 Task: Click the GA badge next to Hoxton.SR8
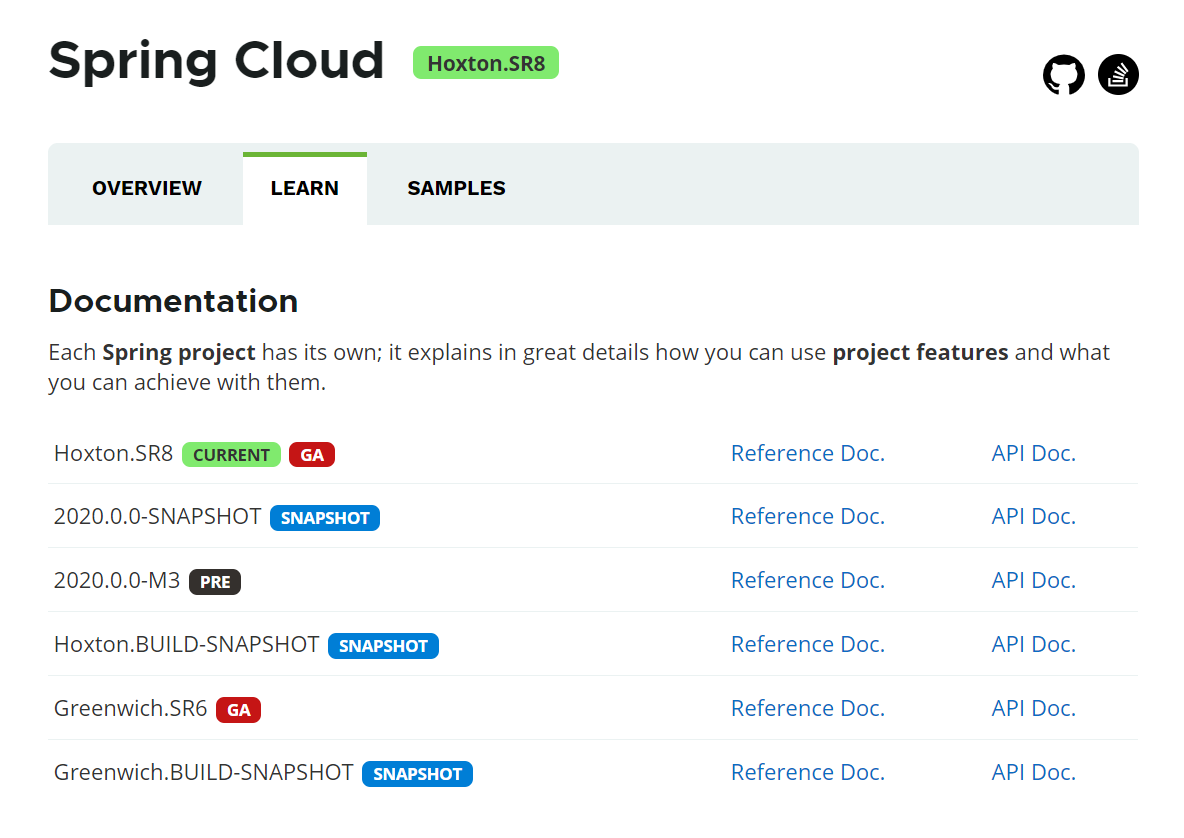tap(312, 454)
